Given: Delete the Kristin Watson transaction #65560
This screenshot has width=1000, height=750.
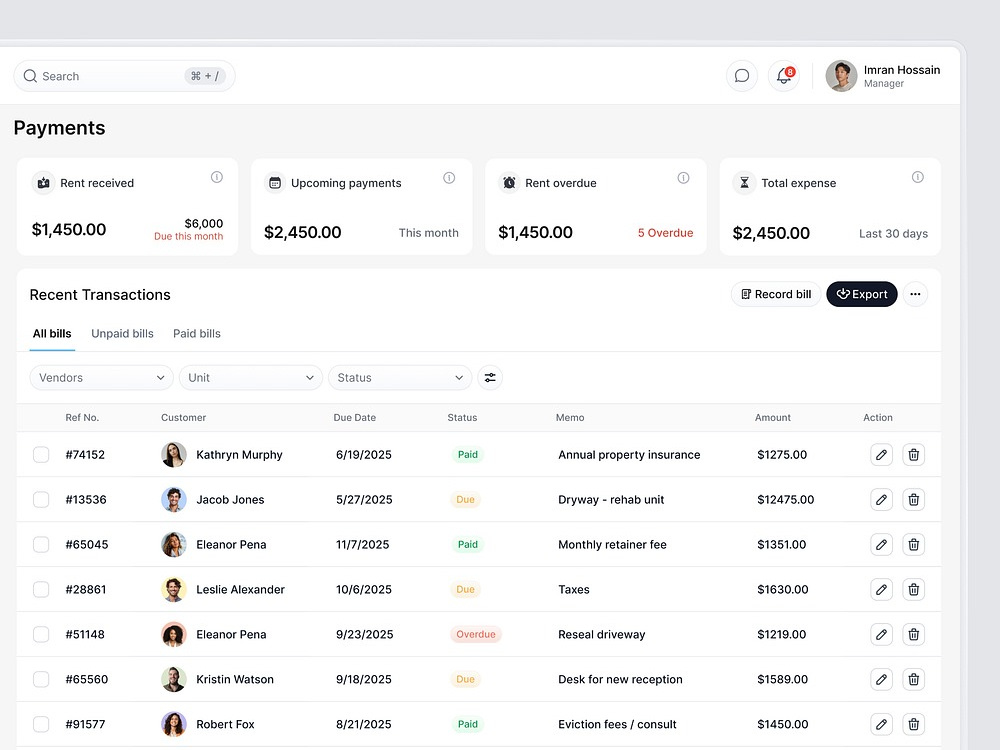Looking at the screenshot, I should click(913, 679).
